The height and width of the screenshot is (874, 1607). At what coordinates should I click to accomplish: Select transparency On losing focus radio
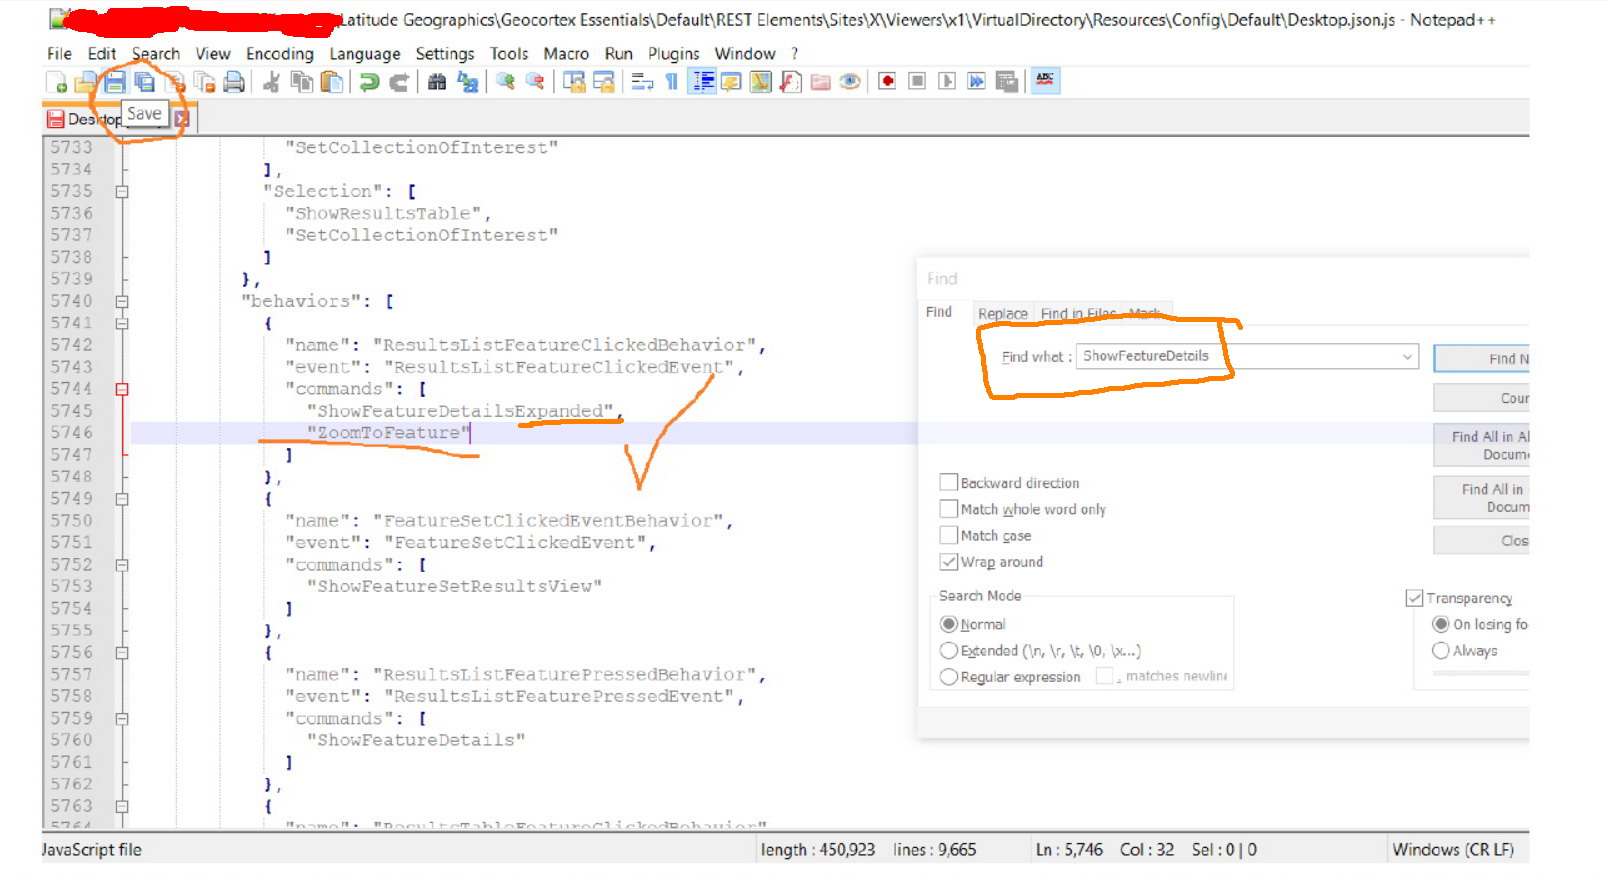pyautogui.click(x=1441, y=624)
